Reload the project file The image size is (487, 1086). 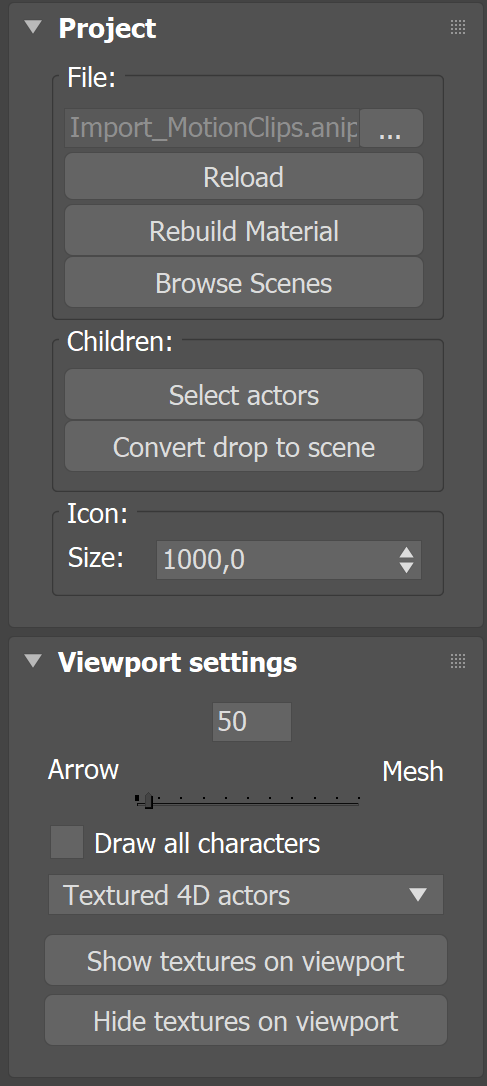pos(244,177)
